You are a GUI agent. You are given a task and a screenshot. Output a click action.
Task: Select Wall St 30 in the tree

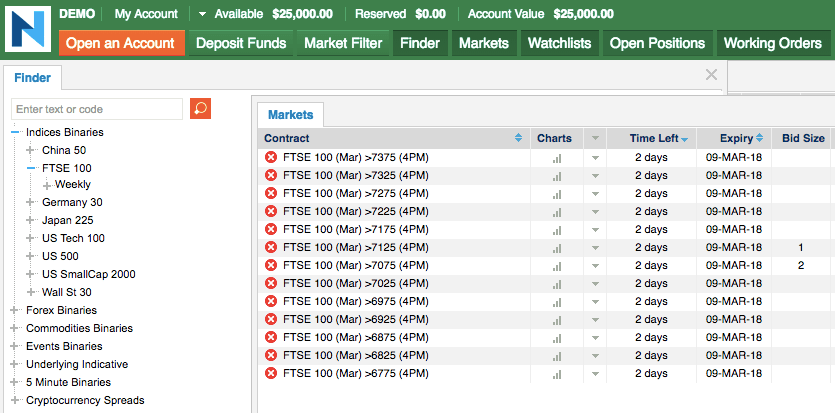pyautogui.click(x=67, y=292)
